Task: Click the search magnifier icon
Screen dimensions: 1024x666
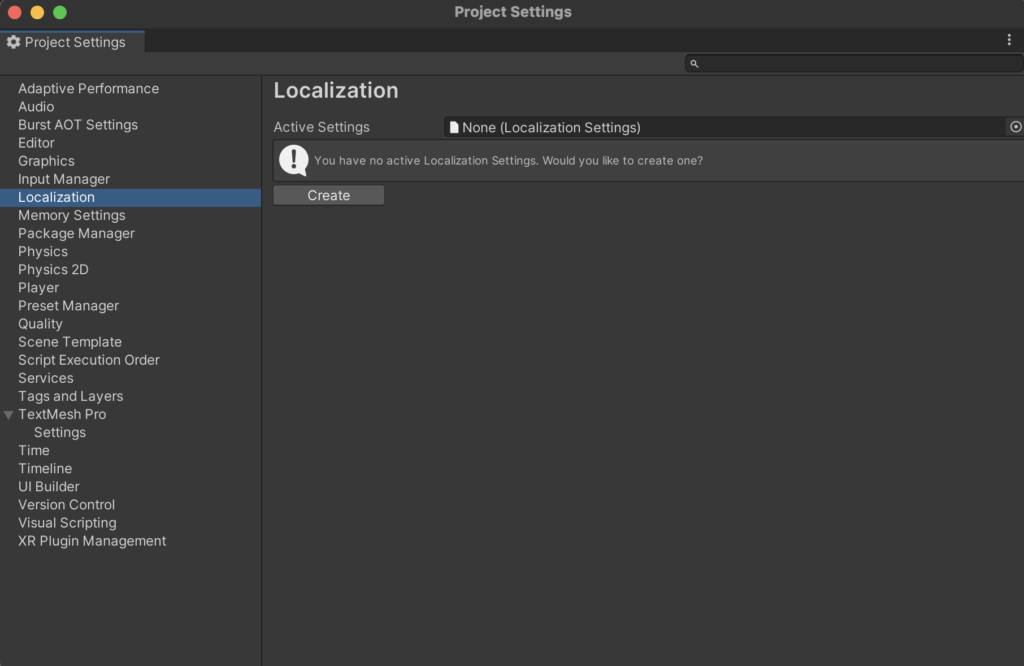Action: (x=694, y=64)
